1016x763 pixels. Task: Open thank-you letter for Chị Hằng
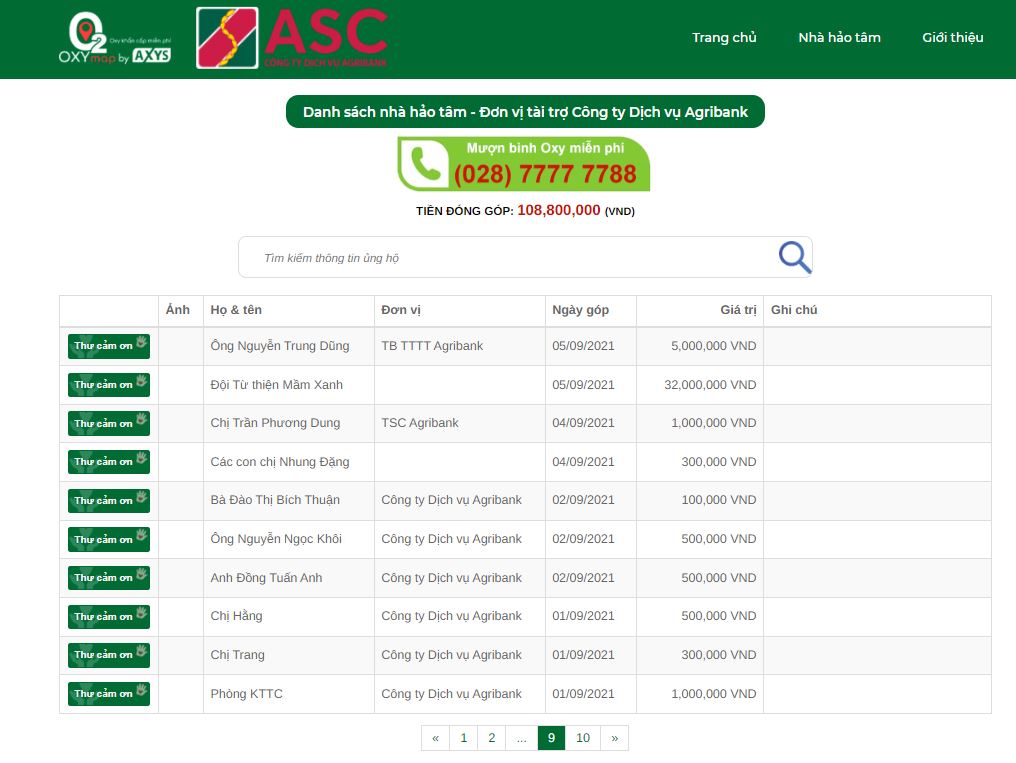point(109,616)
